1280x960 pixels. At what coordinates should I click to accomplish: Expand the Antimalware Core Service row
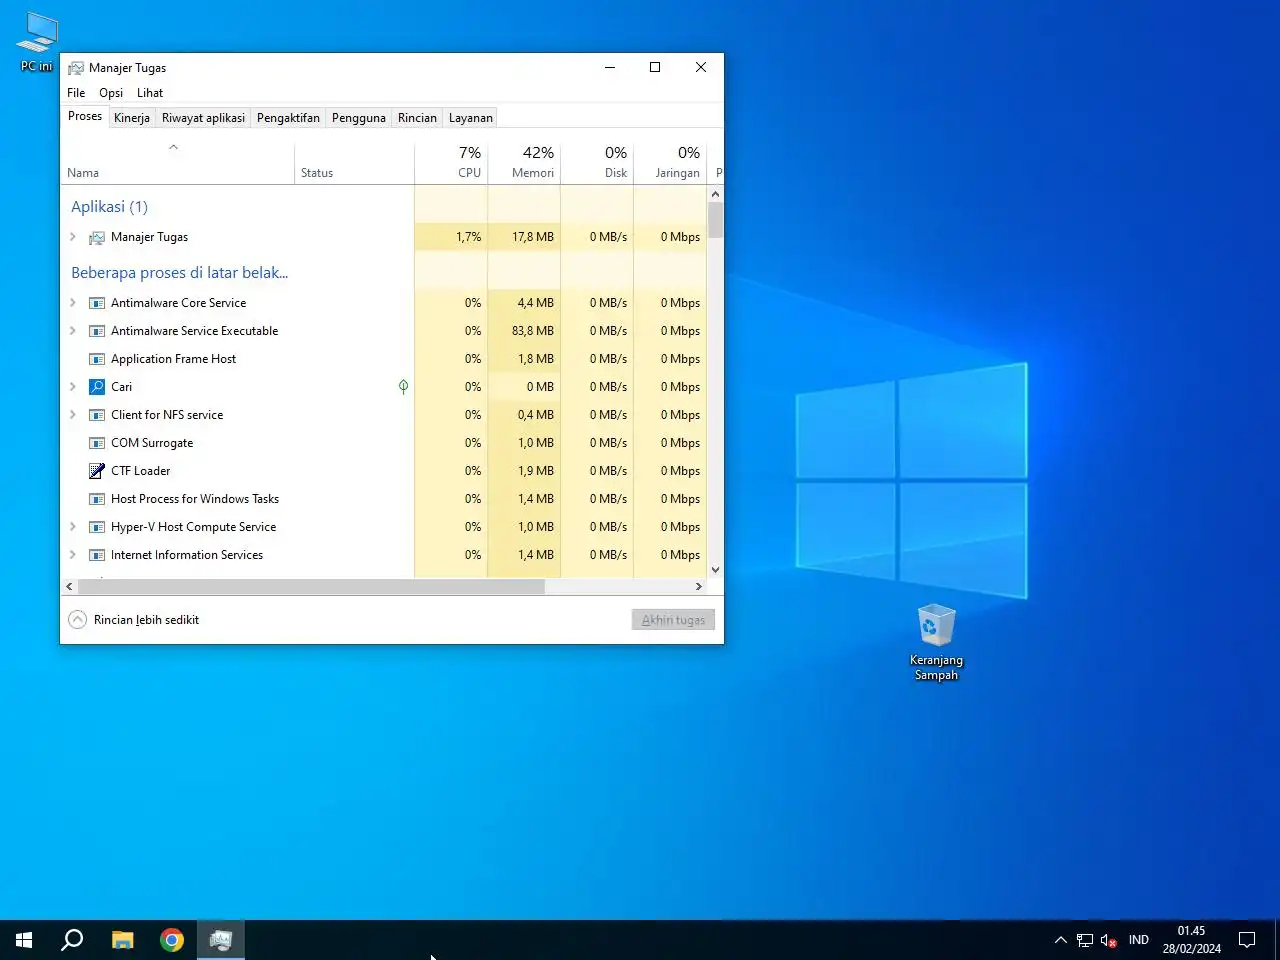pyautogui.click(x=73, y=303)
